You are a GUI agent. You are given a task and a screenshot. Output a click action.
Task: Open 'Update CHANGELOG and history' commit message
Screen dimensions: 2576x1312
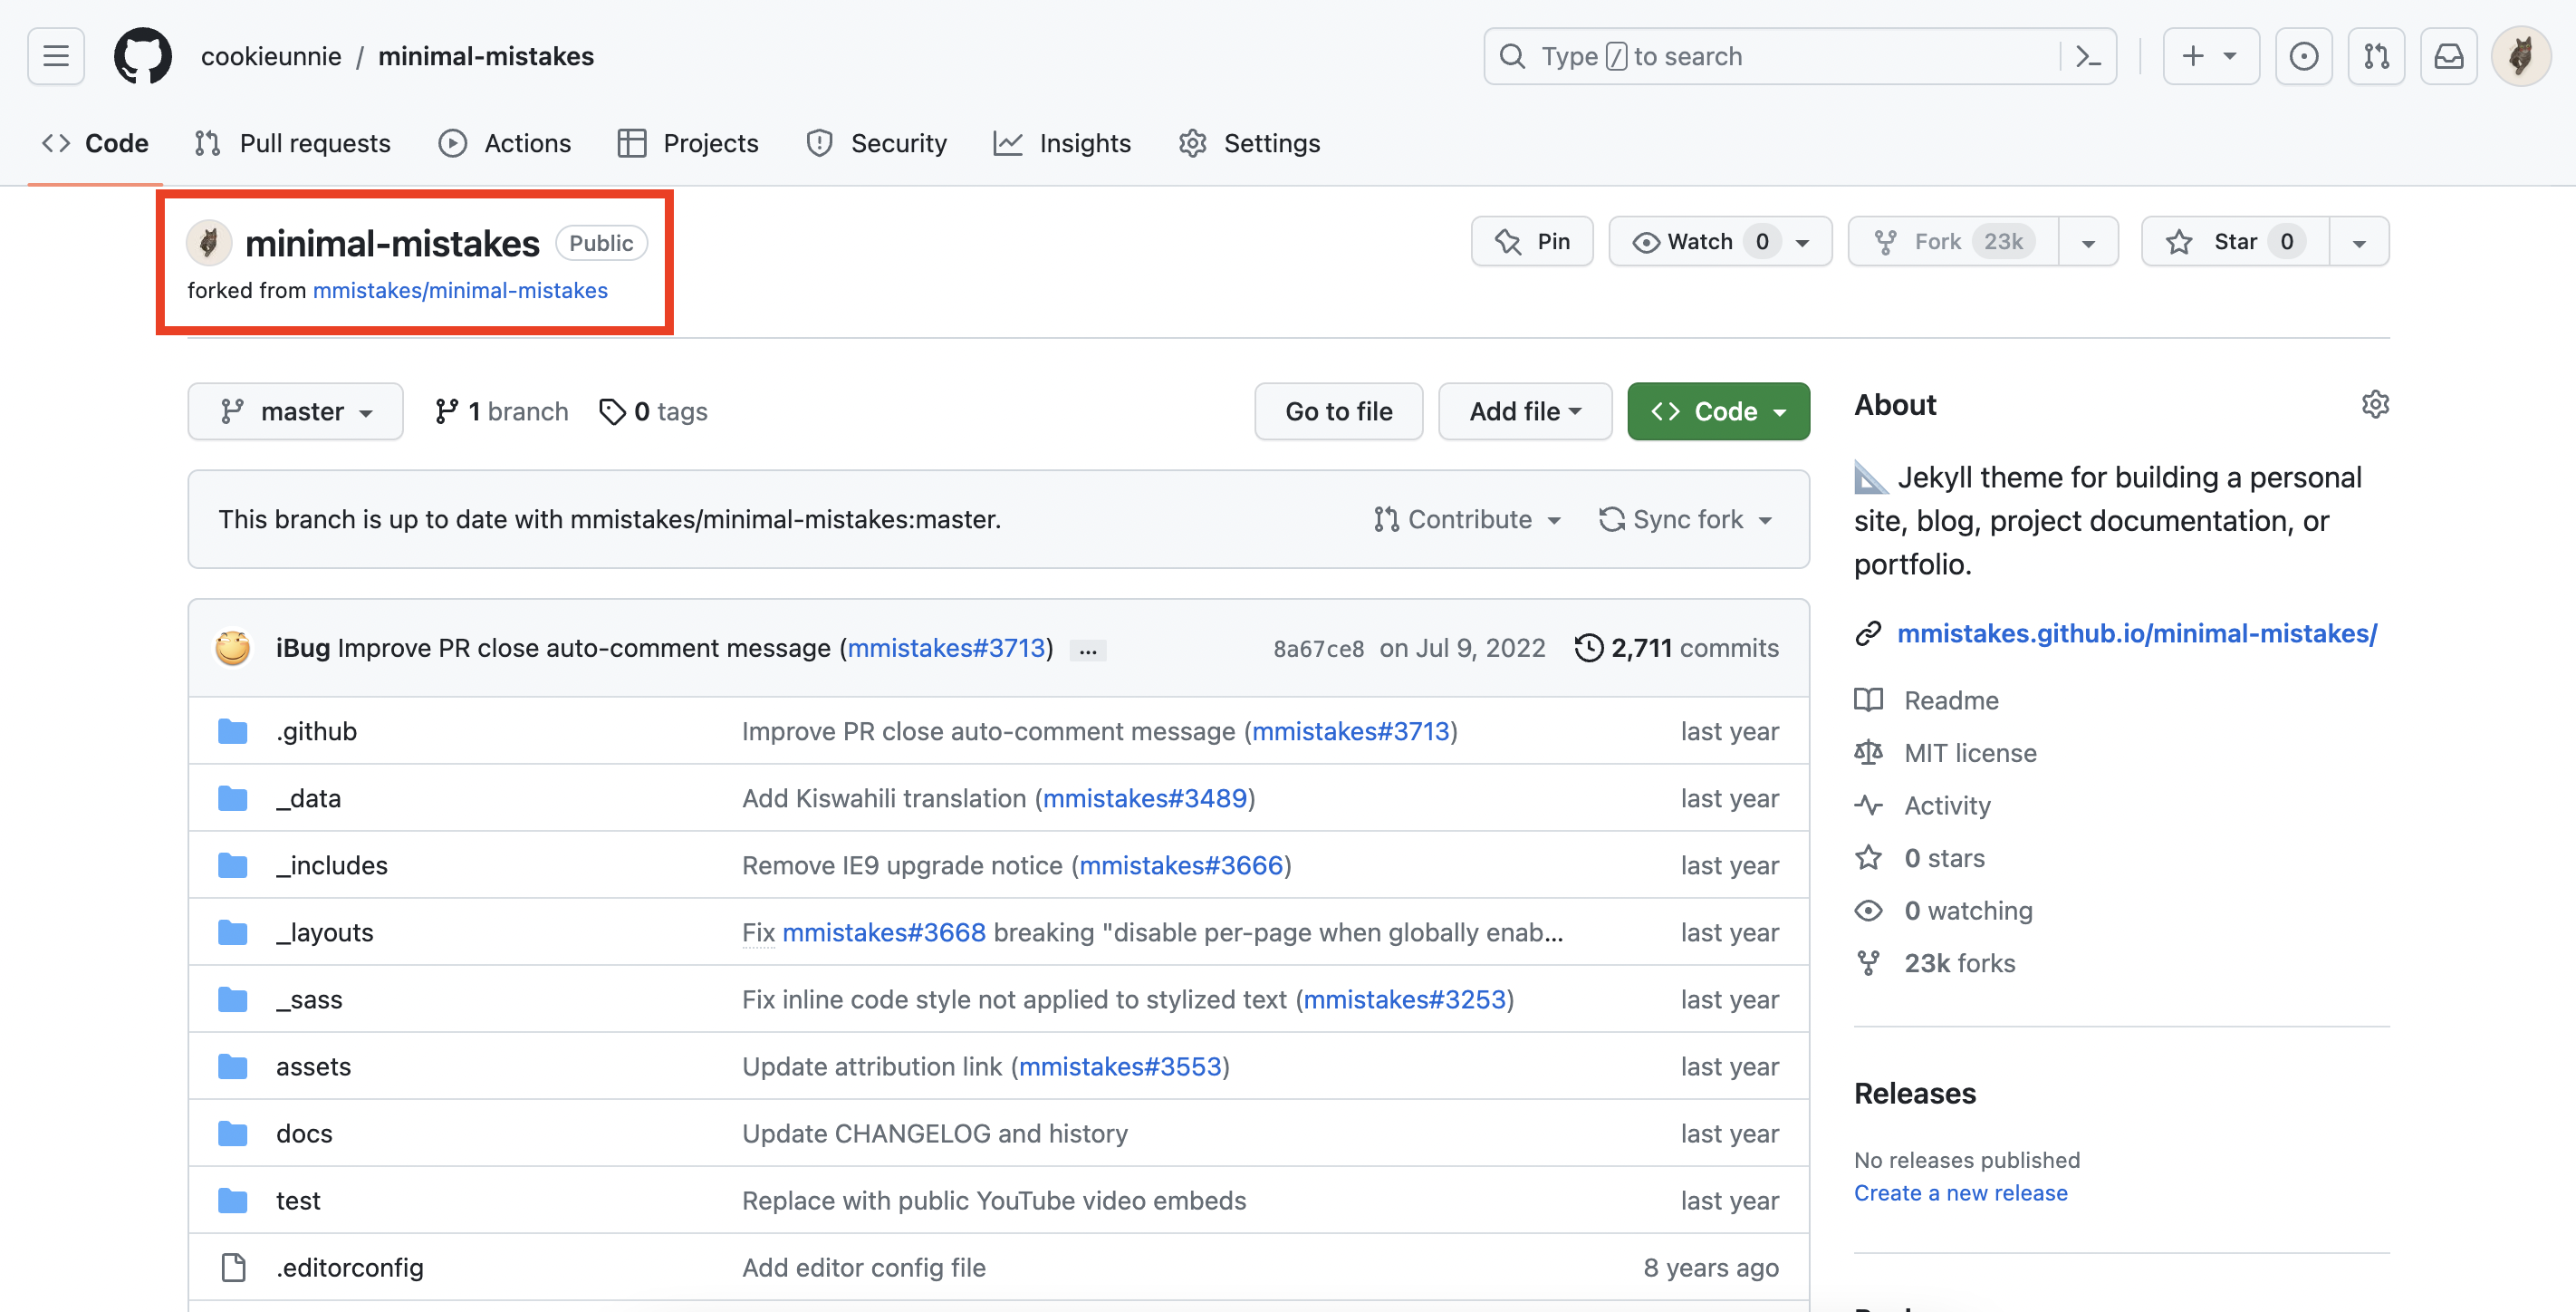(934, 1133)
